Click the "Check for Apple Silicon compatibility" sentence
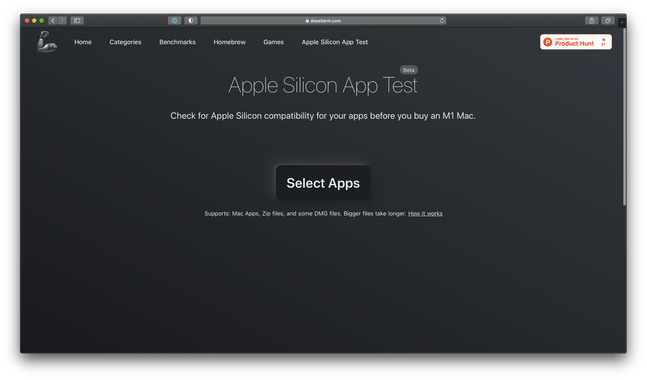This screenshot has height=380, width=647. [323, 116]
